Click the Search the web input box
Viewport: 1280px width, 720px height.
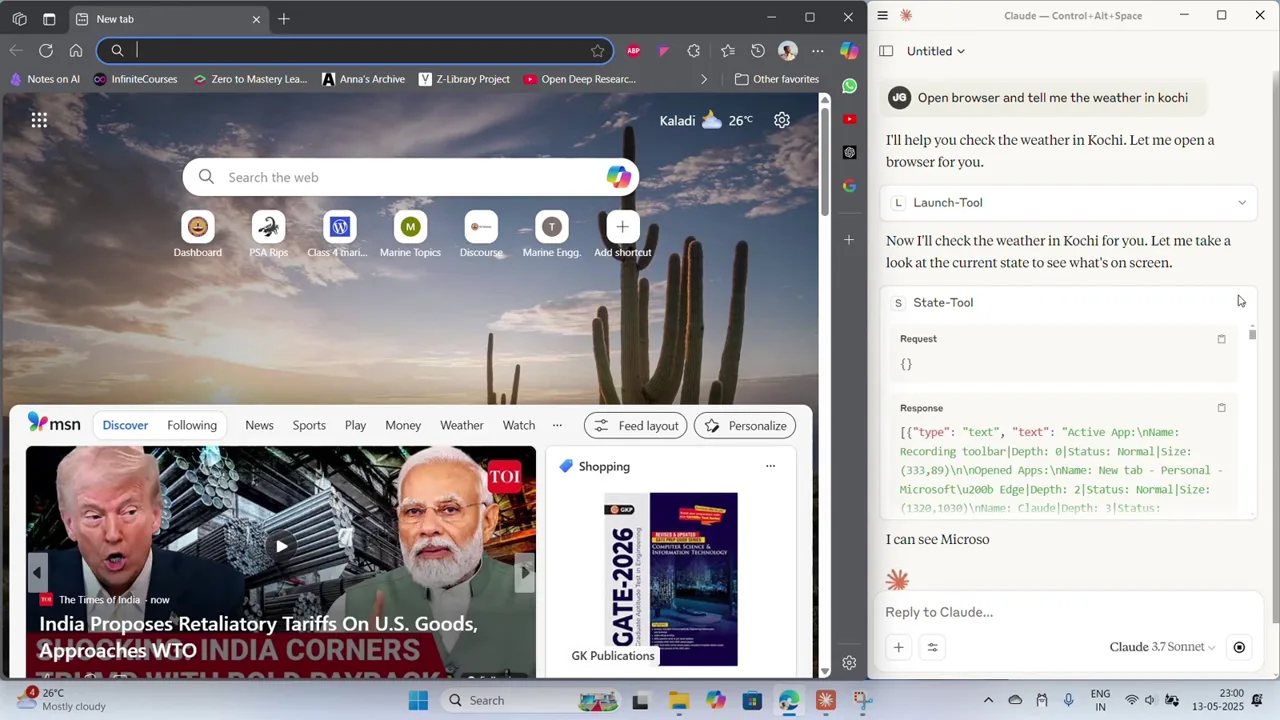pos(410,177)
